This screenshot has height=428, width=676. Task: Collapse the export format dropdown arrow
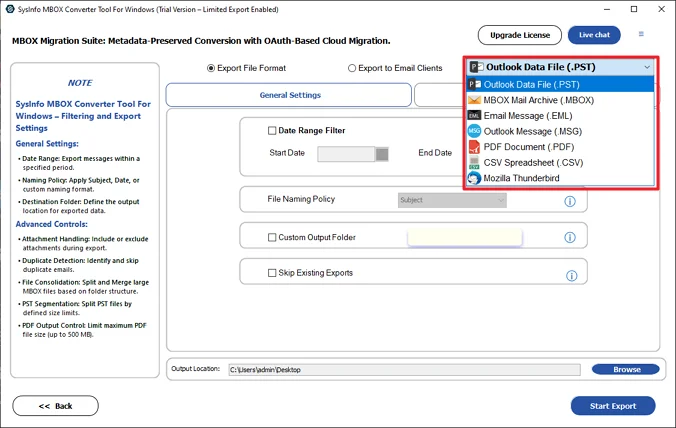coord(647,67)
